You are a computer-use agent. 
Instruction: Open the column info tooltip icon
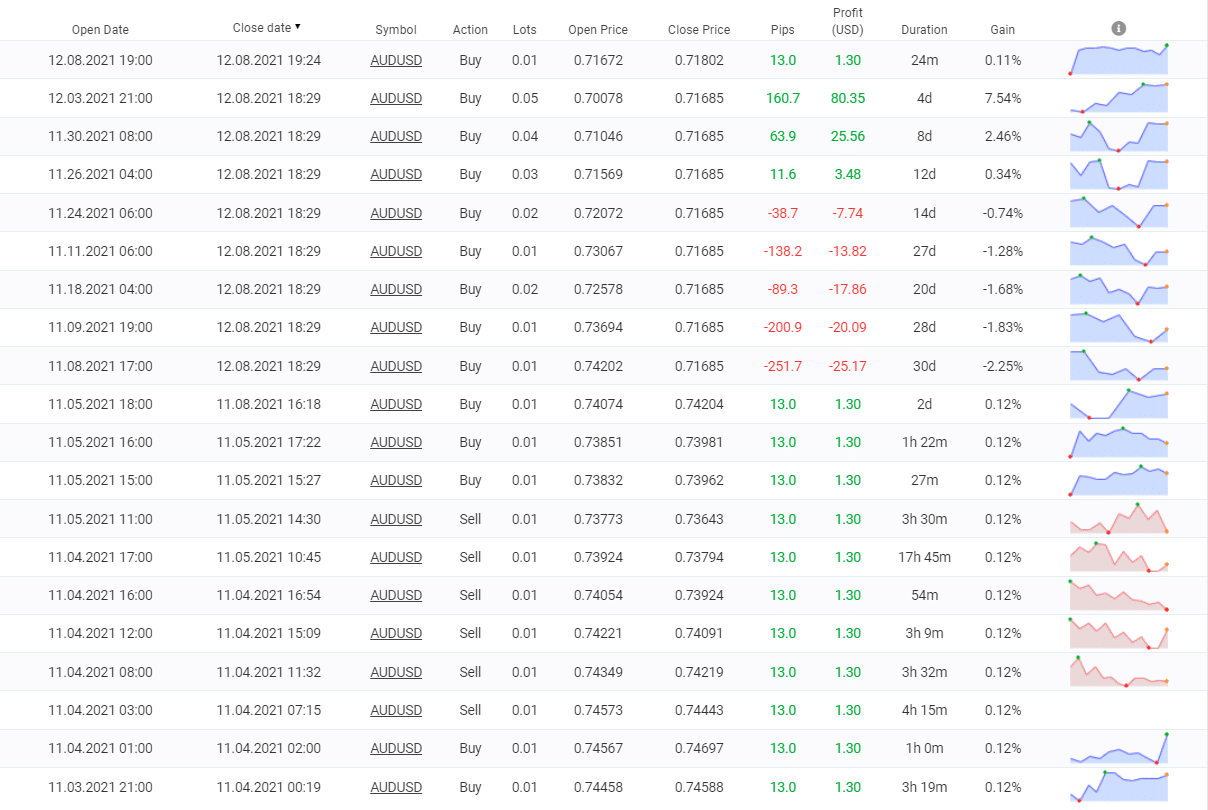[1118, 28]
